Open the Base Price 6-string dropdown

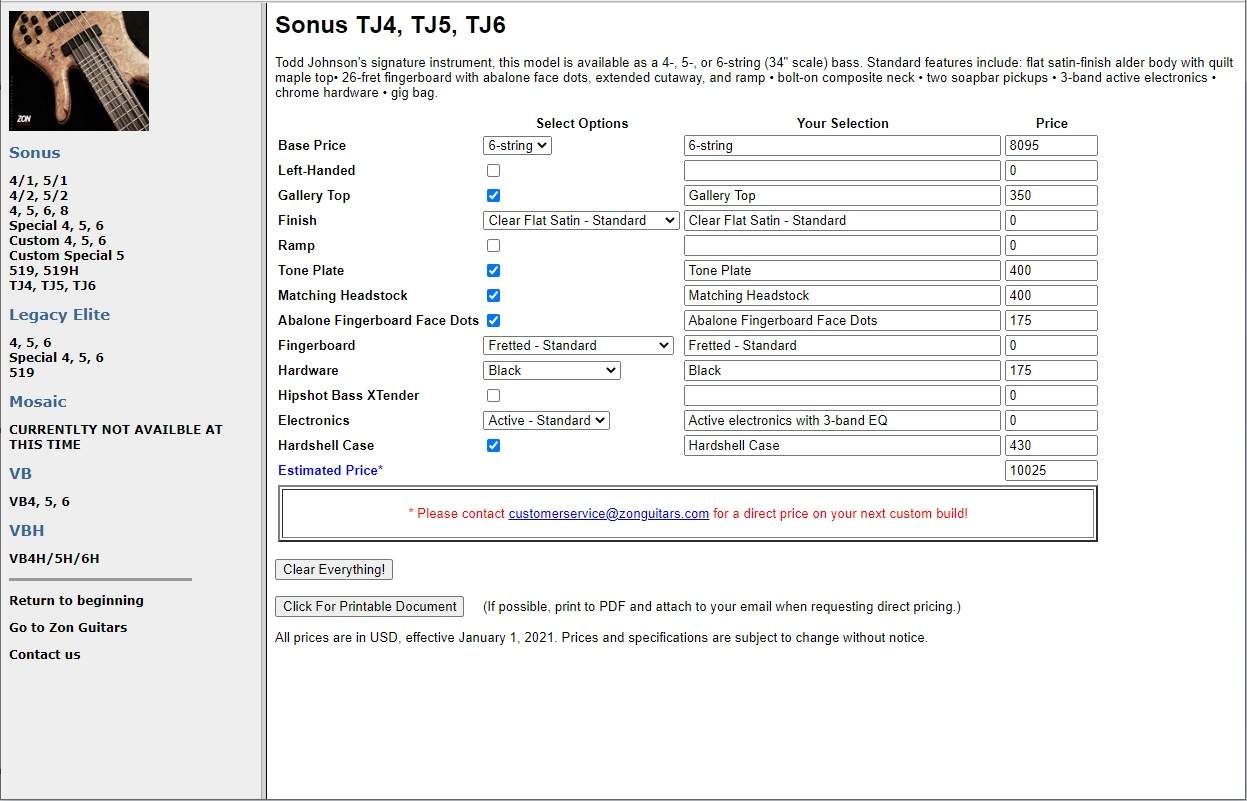click(517, 145)
